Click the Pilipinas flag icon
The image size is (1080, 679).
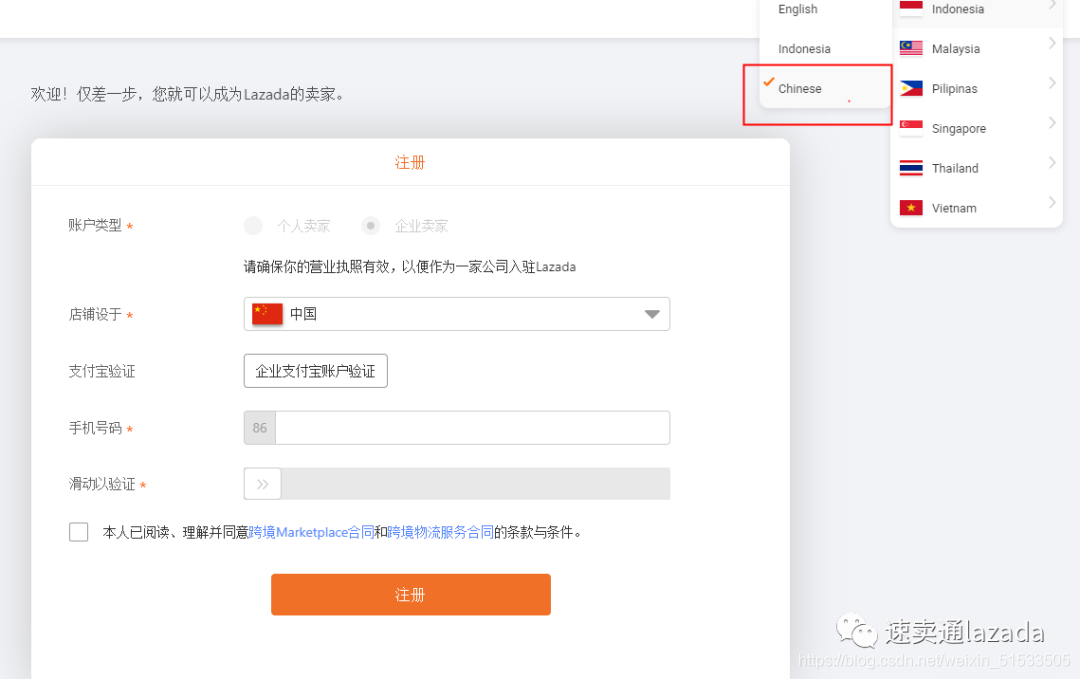point(911,88)
